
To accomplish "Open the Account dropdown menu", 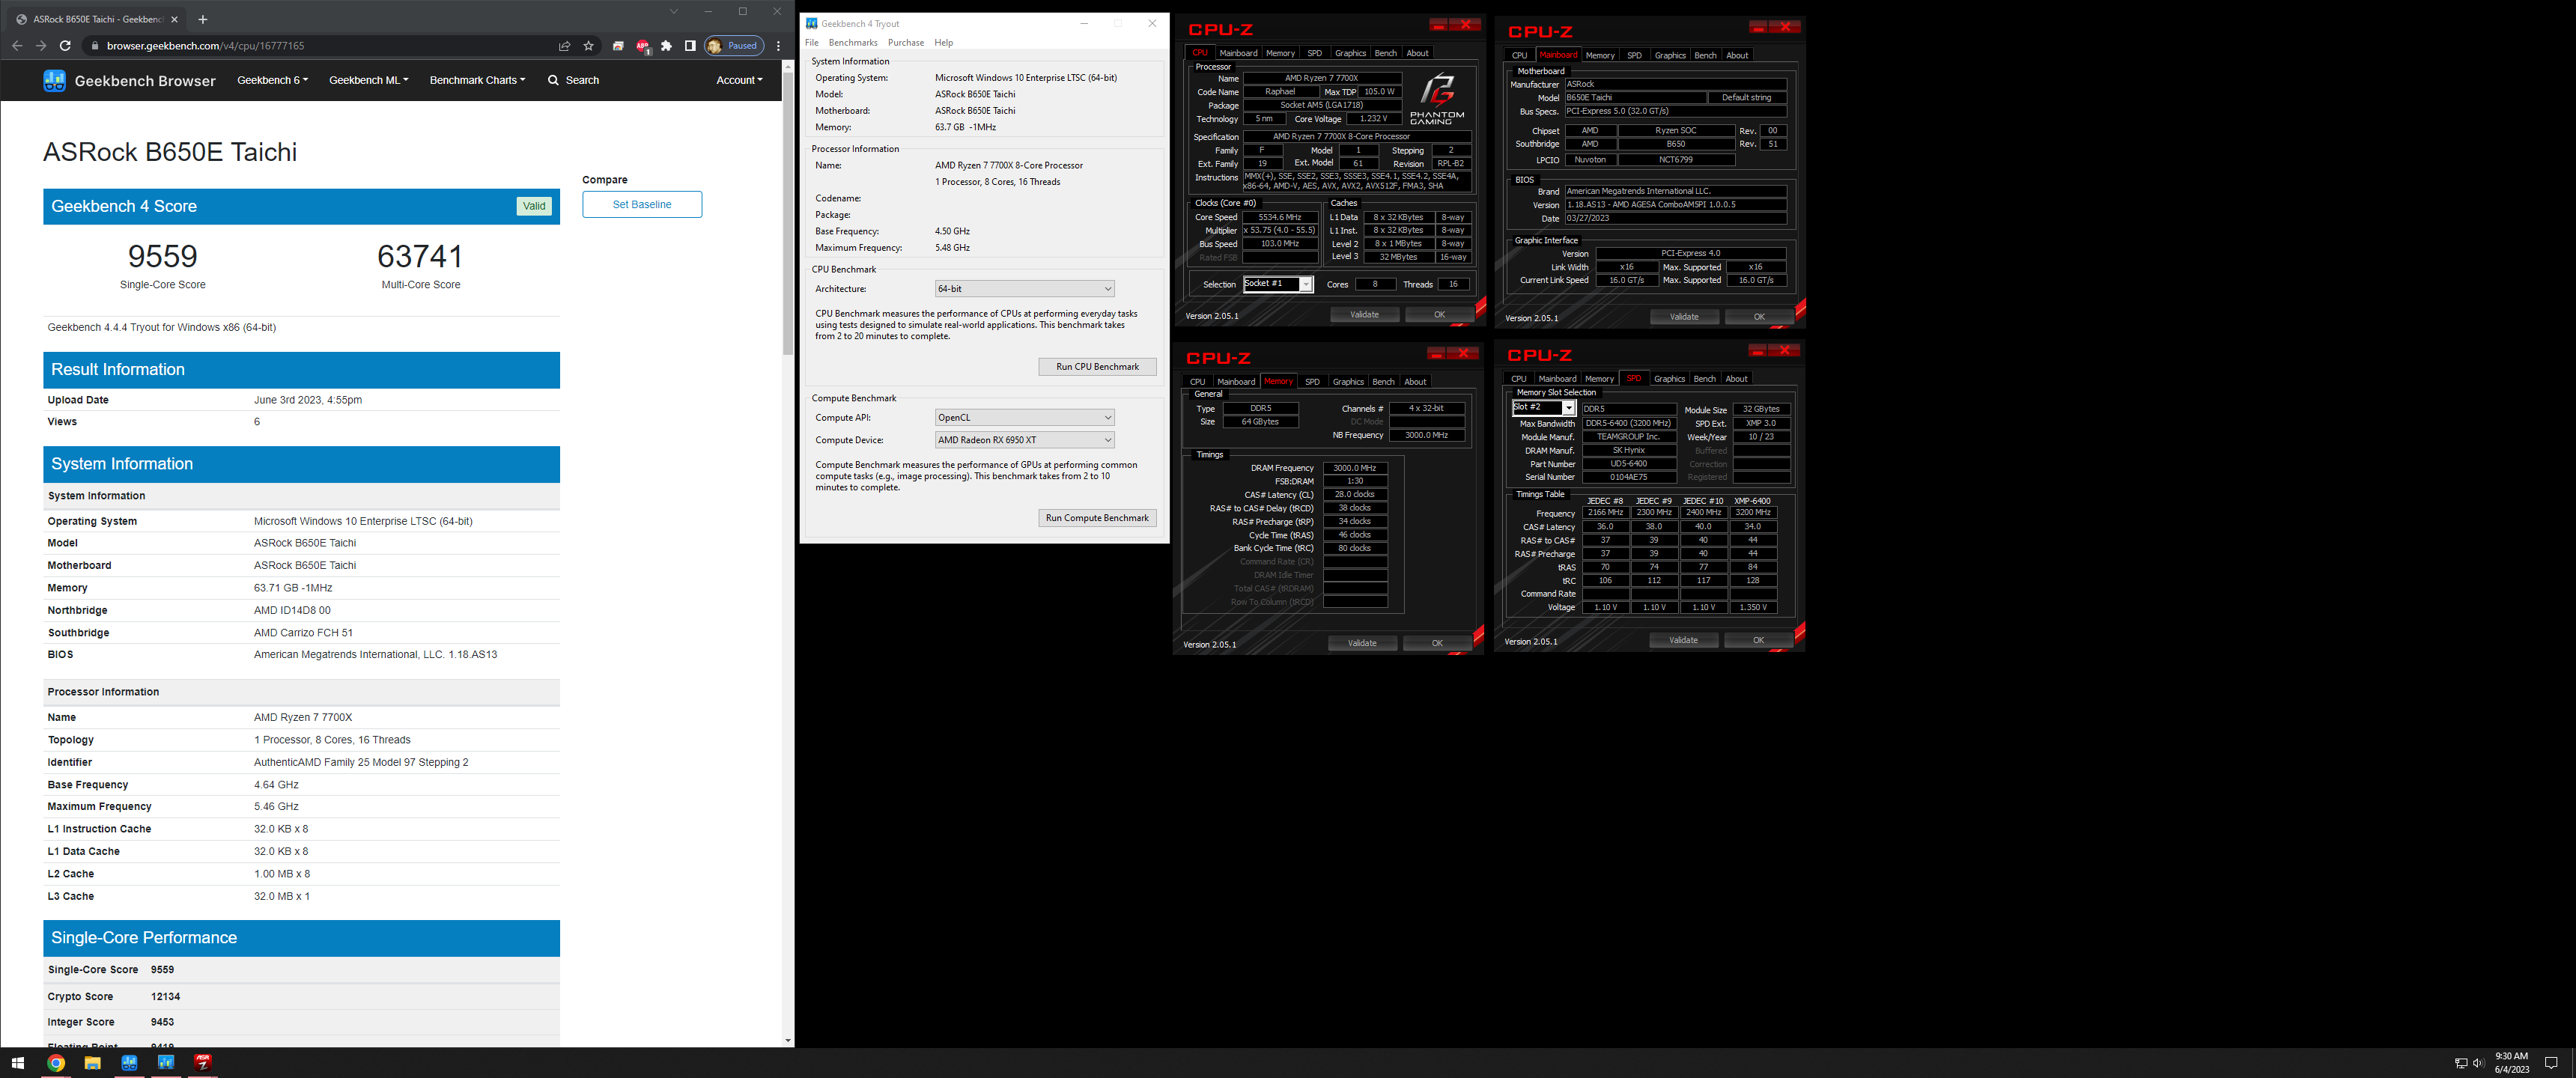I will click(x=739, y=80).
